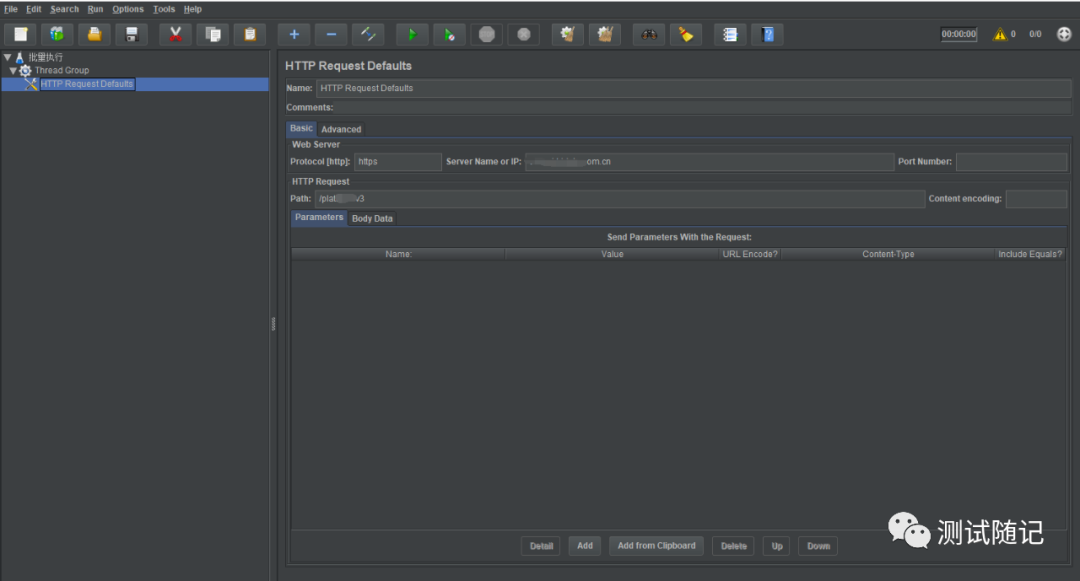Open a test plan file icon
The image size is (1080, 581).
coord(94,34)
